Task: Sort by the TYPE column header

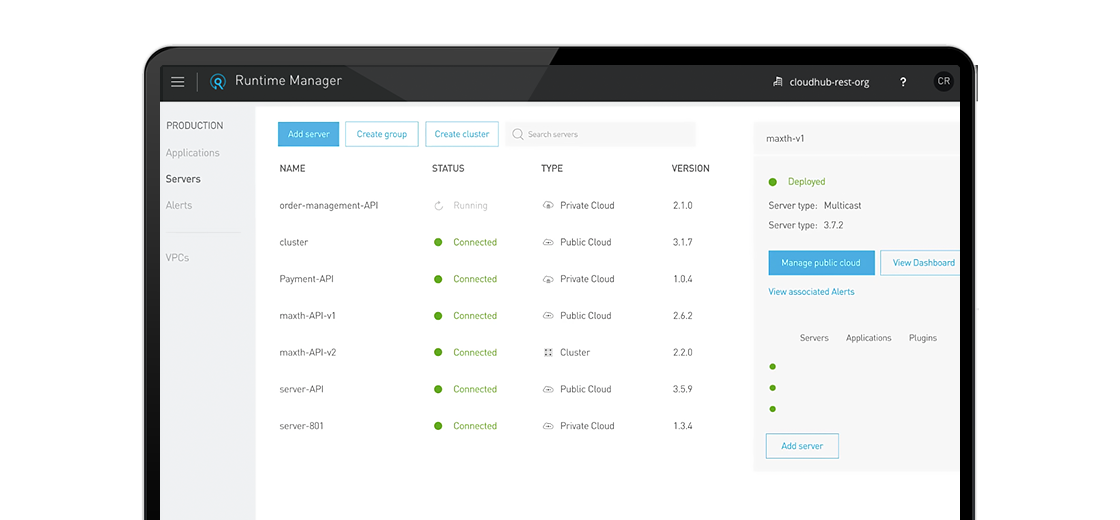Action: pyautogui.click(x=552, y=169)
